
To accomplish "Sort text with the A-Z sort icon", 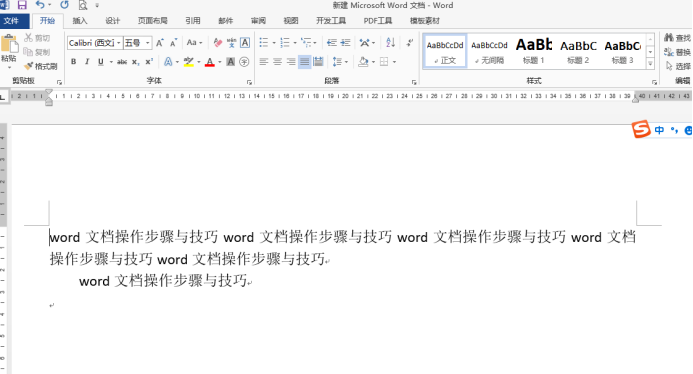I will point(390,43).
